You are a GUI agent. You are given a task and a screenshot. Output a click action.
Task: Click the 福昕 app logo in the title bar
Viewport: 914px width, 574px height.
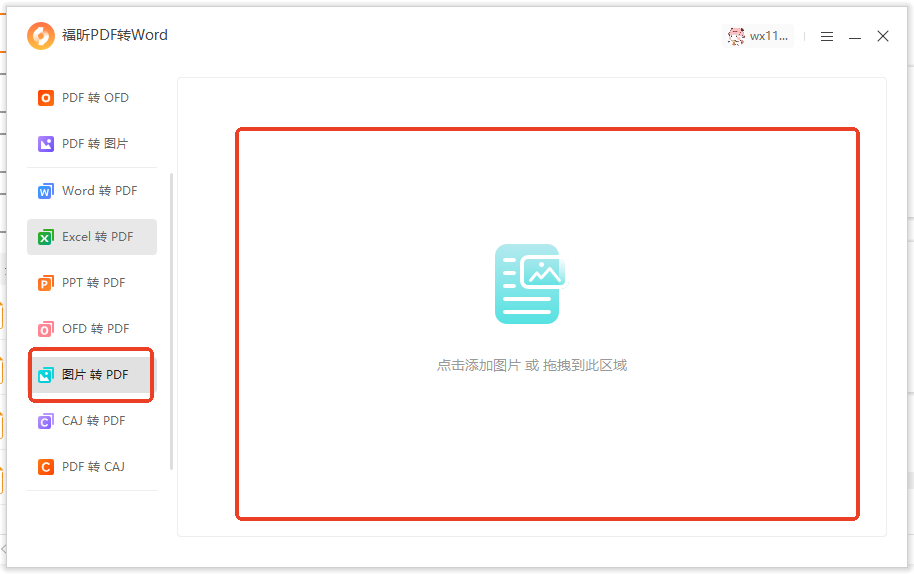point(41,36)
